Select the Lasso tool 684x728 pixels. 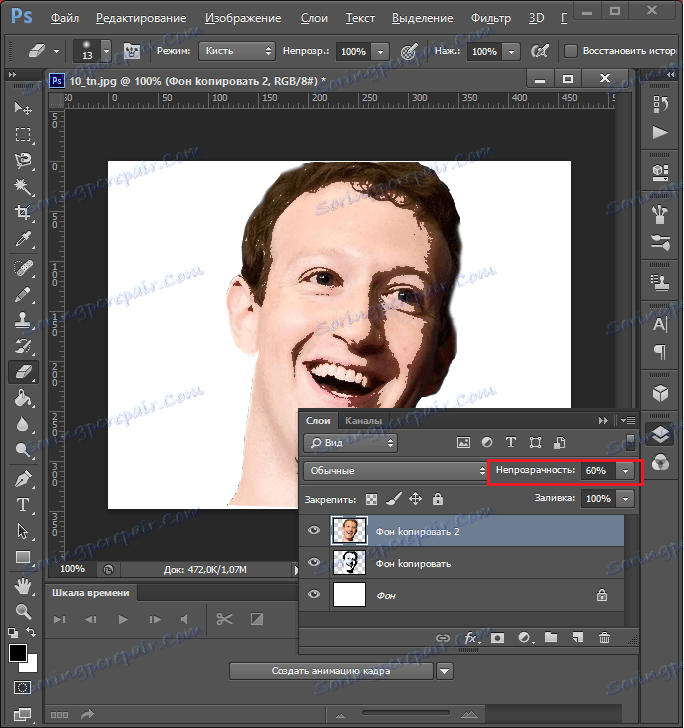click(x=23, y=161)
